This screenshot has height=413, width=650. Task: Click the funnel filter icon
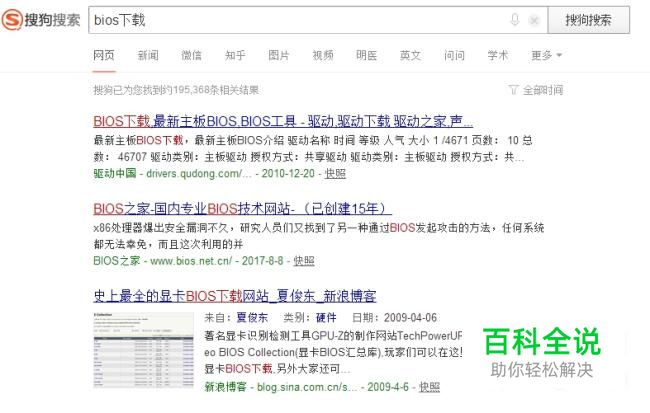[513, 90]
